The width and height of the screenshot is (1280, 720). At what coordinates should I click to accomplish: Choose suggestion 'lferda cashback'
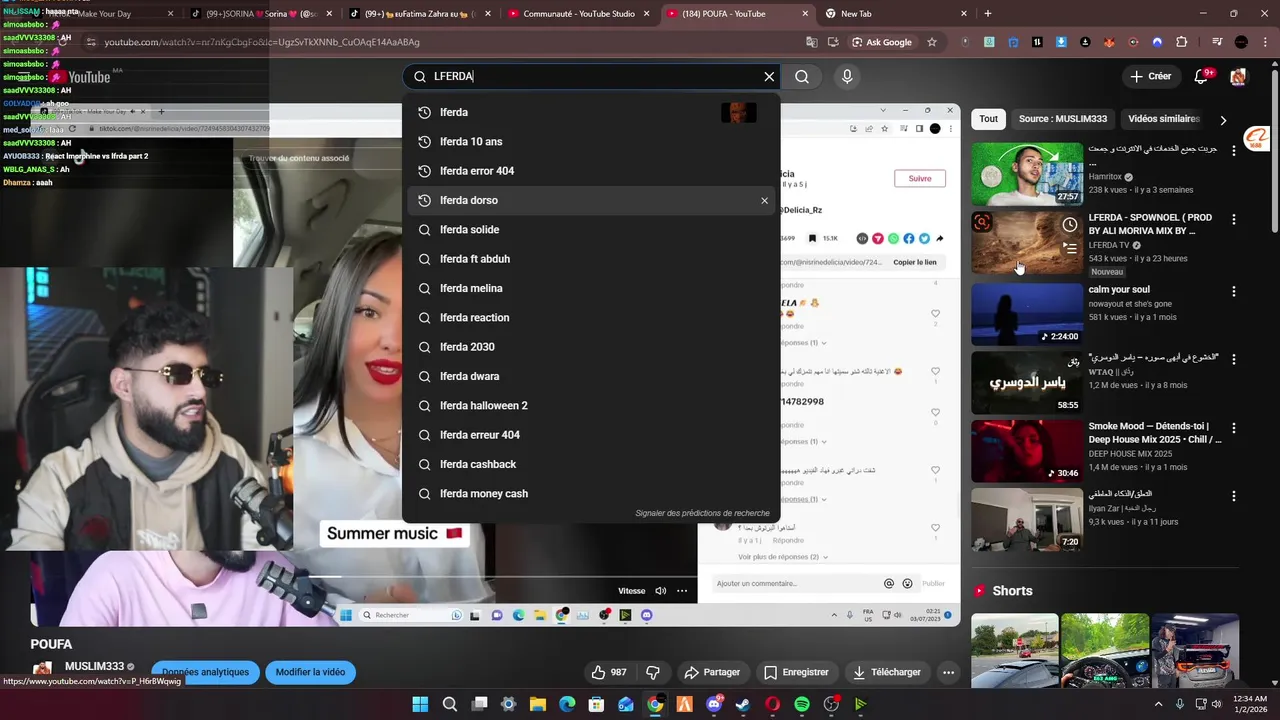592,464
